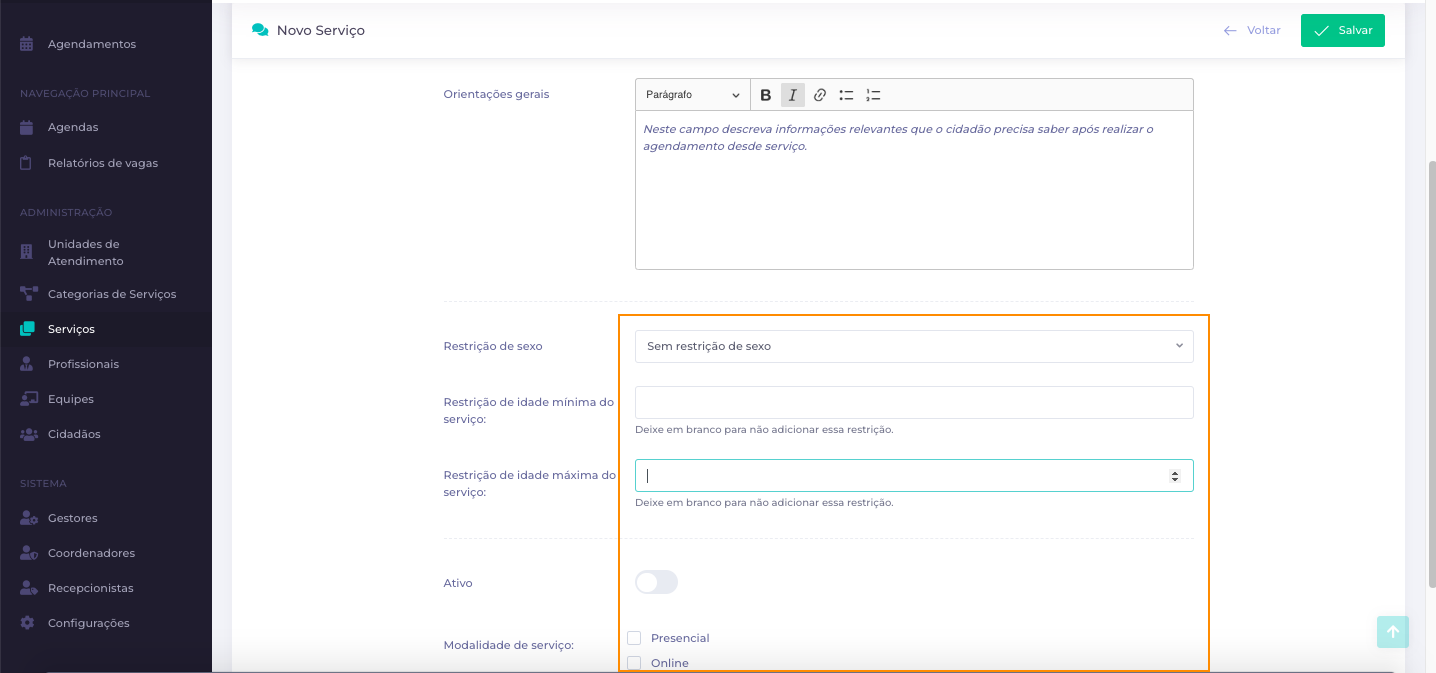1436x673 pixels.
Task: Click the Recepcionistas sidebar icon
Action: (28, 588)
